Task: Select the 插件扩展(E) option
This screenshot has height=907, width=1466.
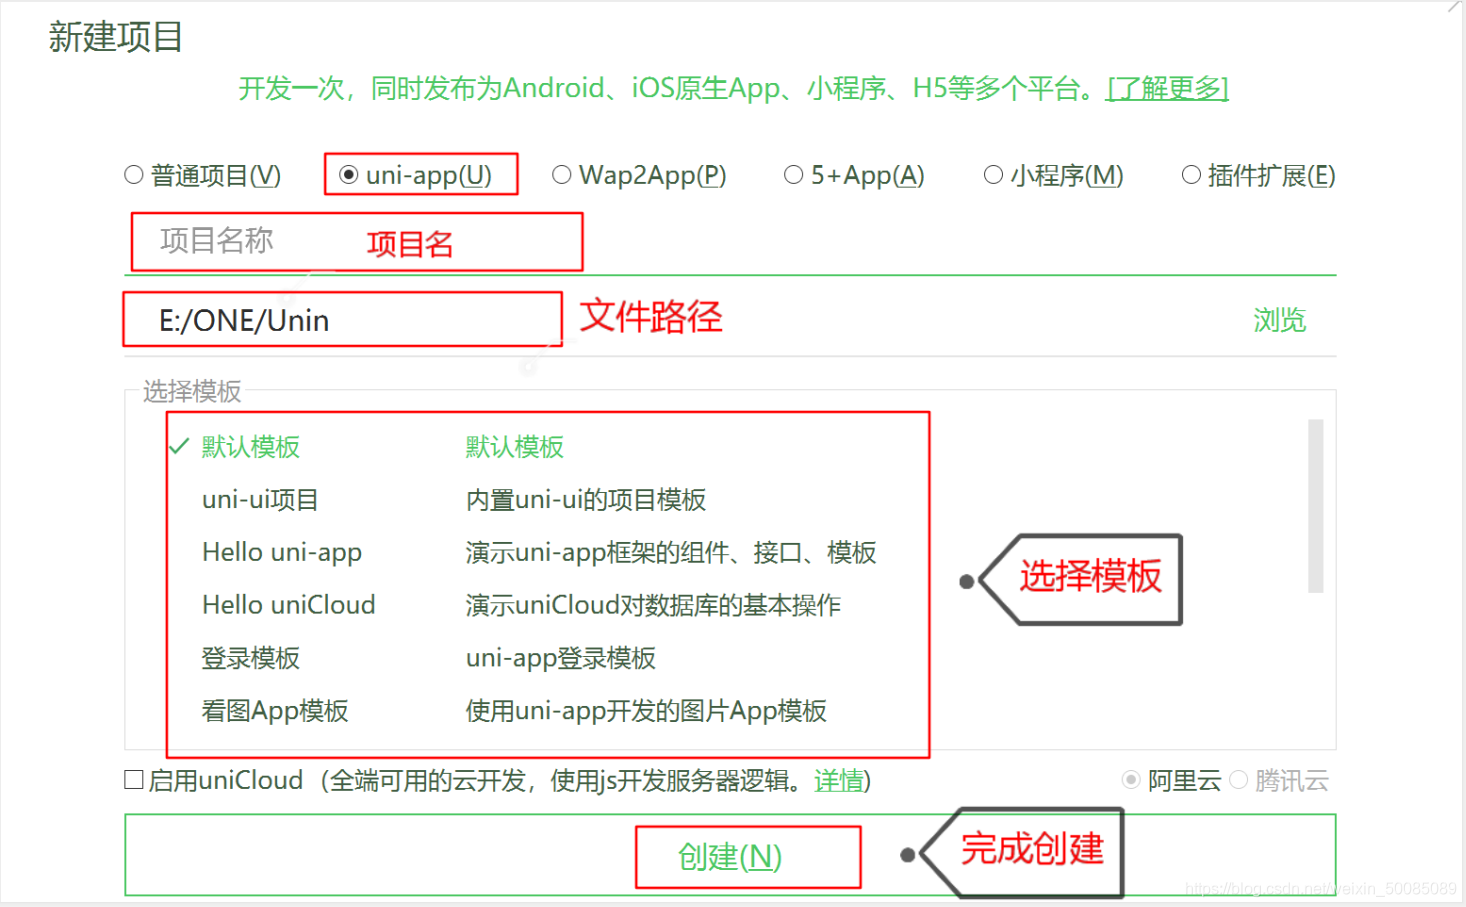Action: pyautogui.click(x=1190, y=174)
